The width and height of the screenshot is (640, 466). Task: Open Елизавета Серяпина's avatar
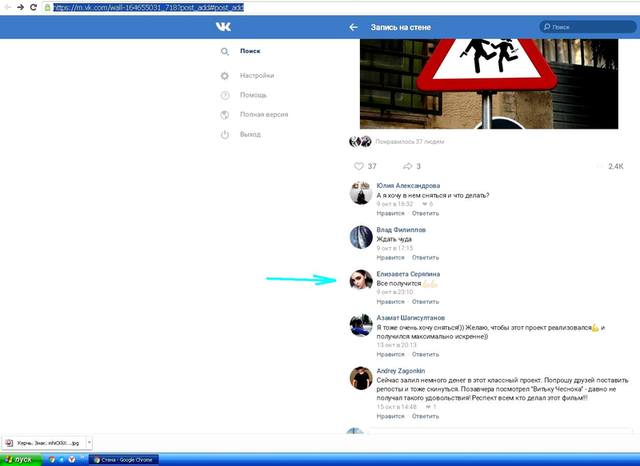point(361,280)
